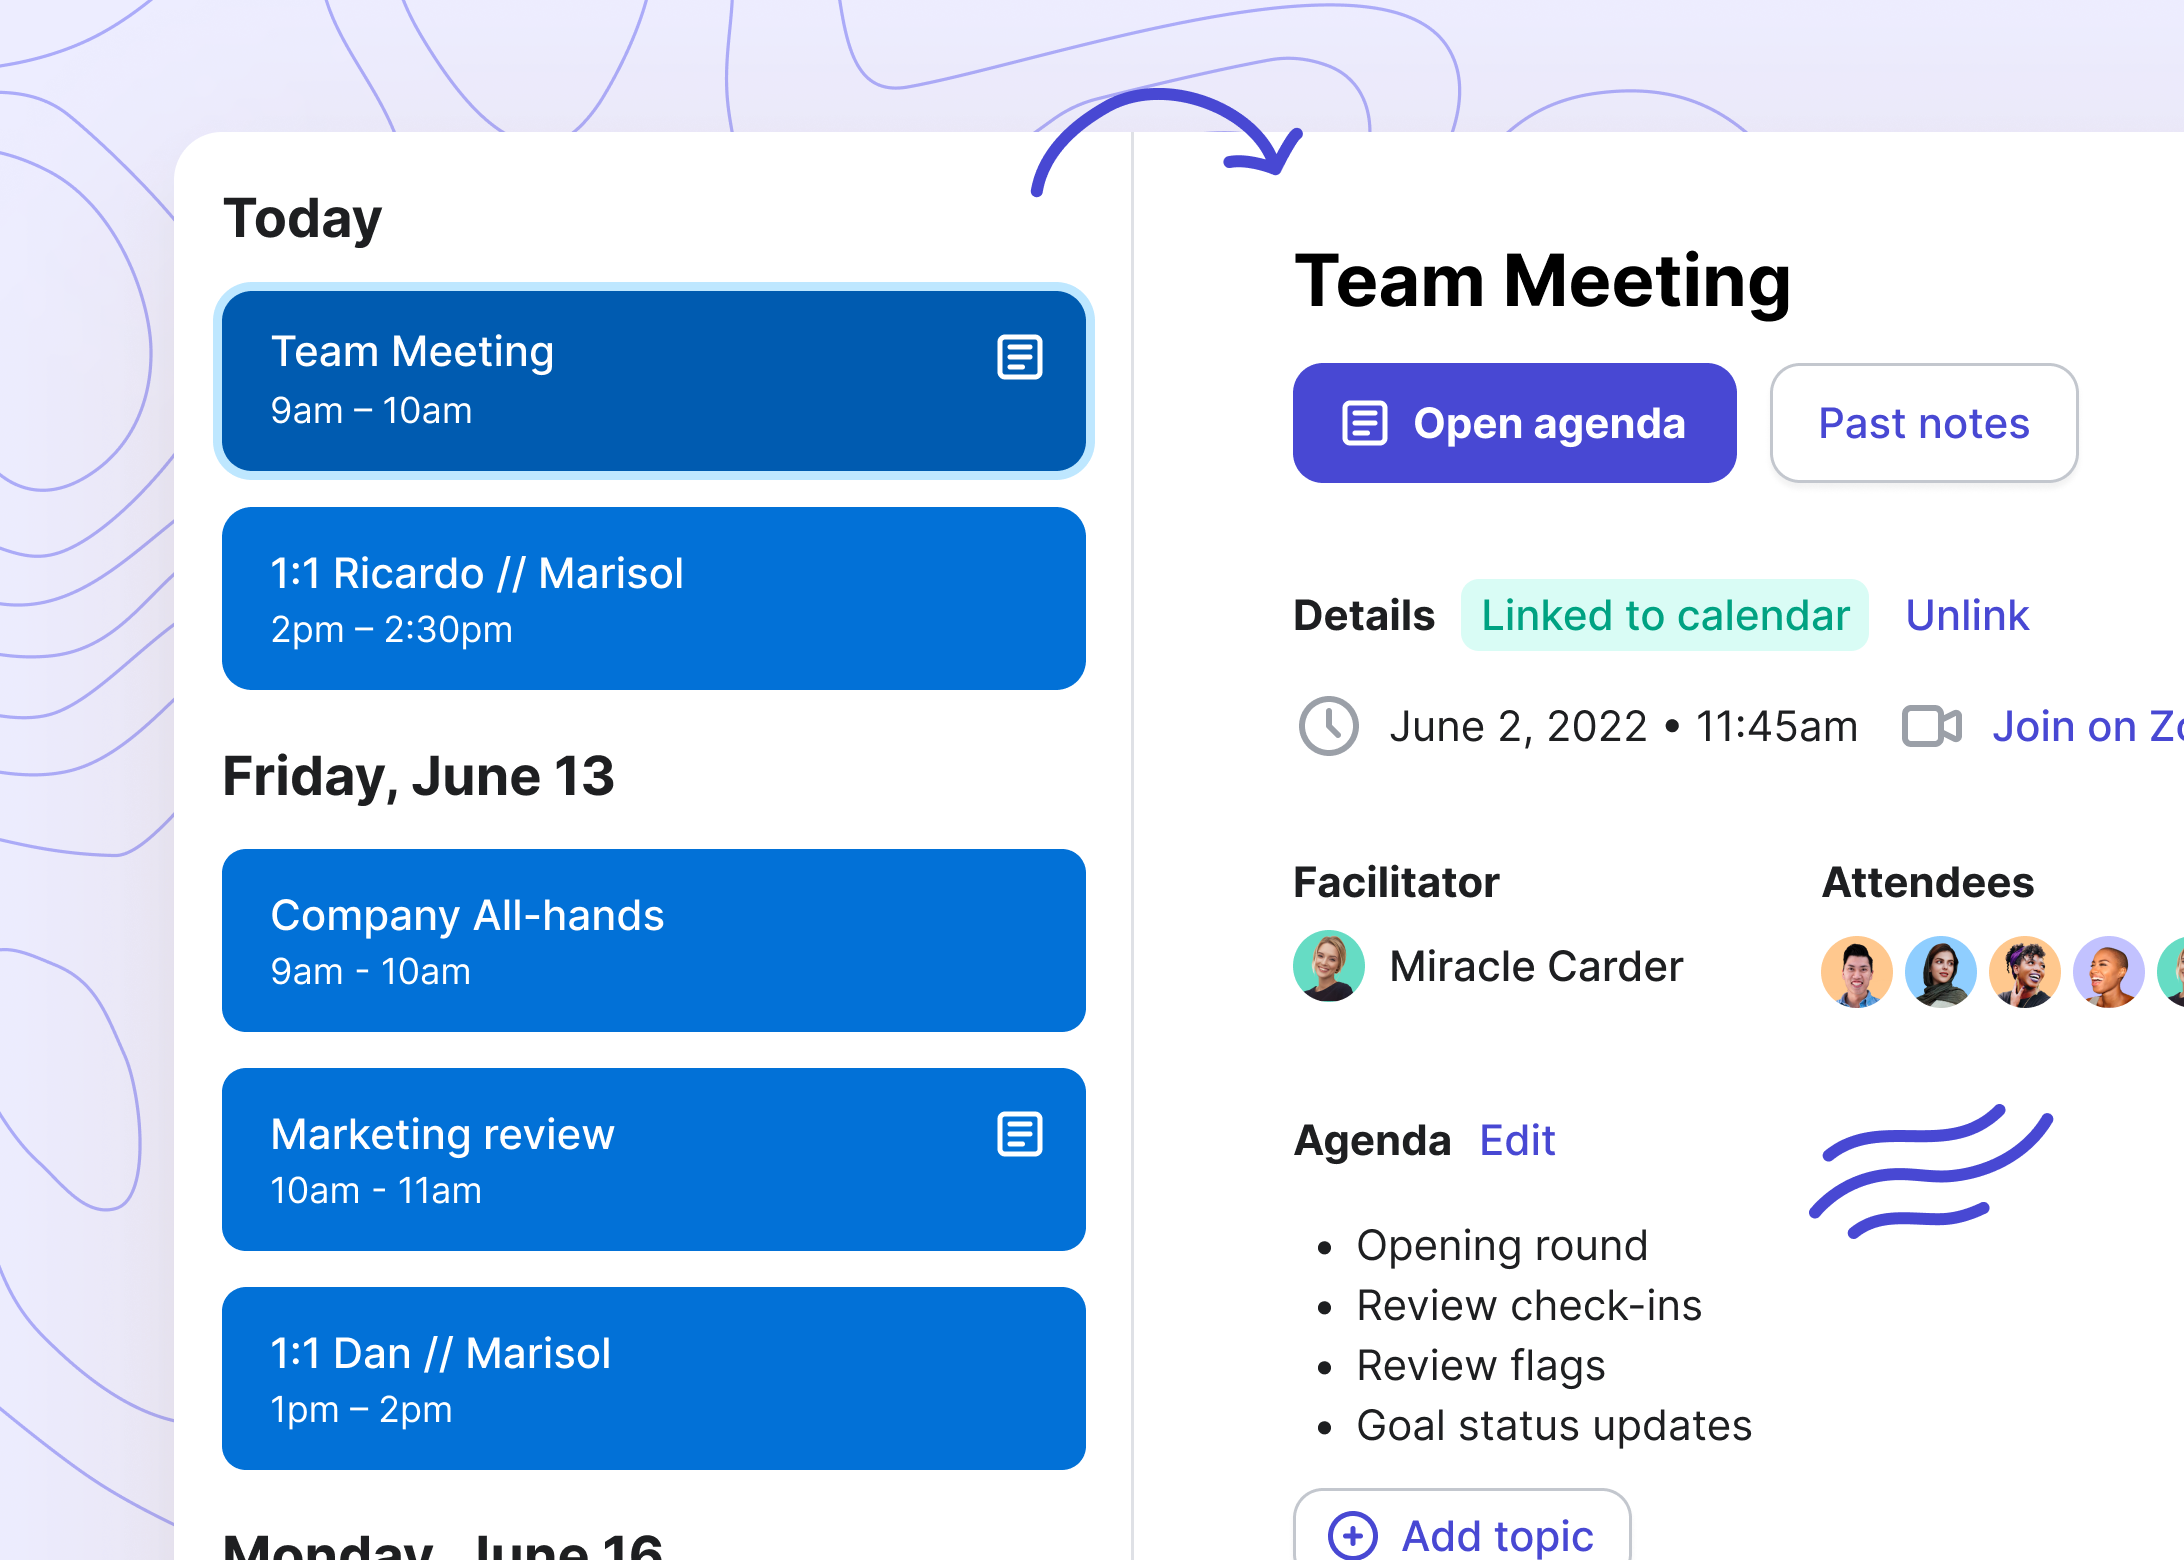Click the video camera icon near Join link
This screenshot has height=1560, width=2184.
[1931, 726]
